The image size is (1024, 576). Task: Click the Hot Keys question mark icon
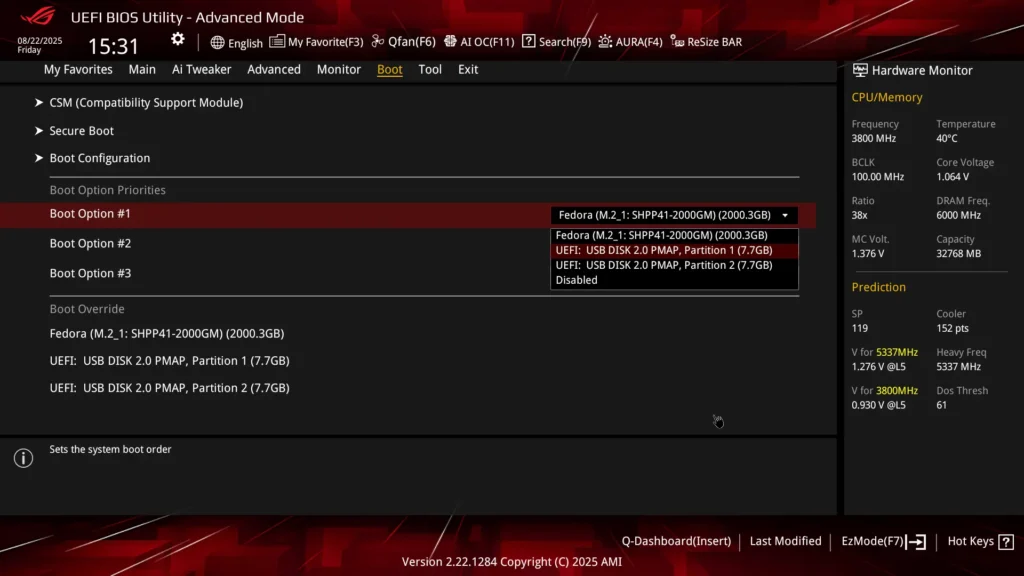pyautogui.click(x=1006, y=541)
